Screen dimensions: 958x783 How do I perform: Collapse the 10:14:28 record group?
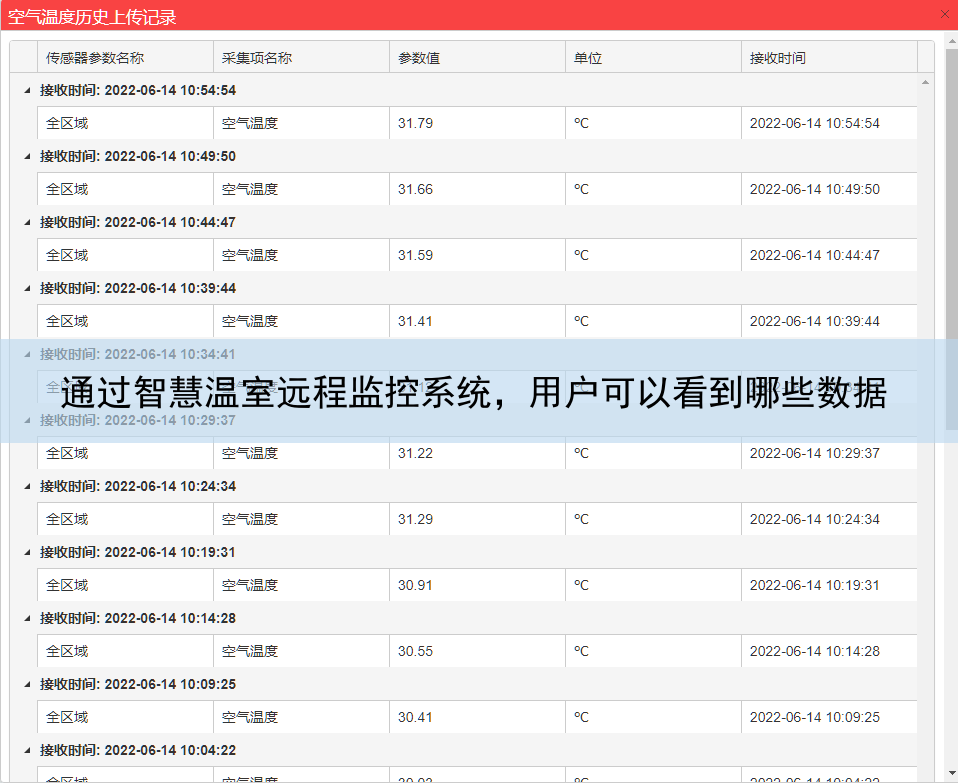coord(27,618)
